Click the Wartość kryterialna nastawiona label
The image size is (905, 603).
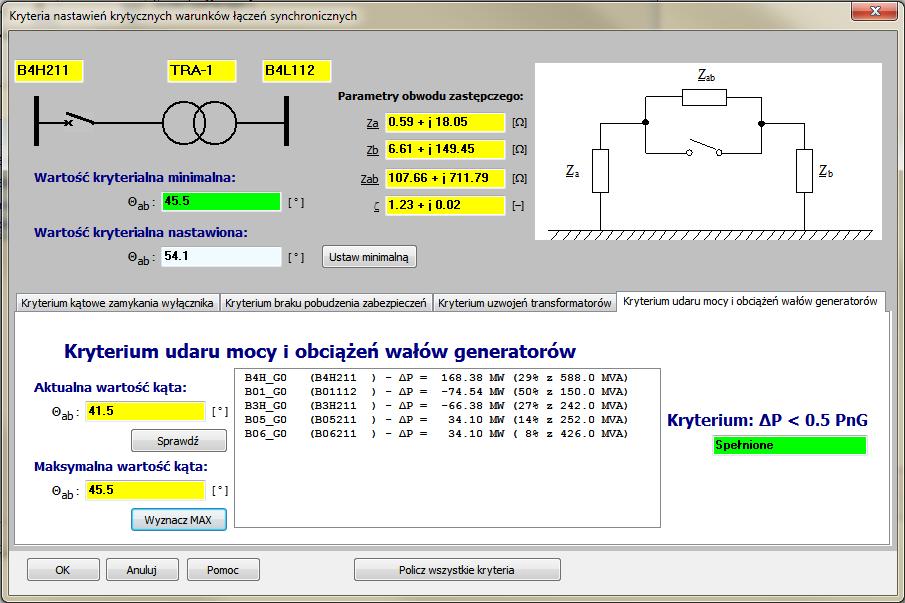140,233
